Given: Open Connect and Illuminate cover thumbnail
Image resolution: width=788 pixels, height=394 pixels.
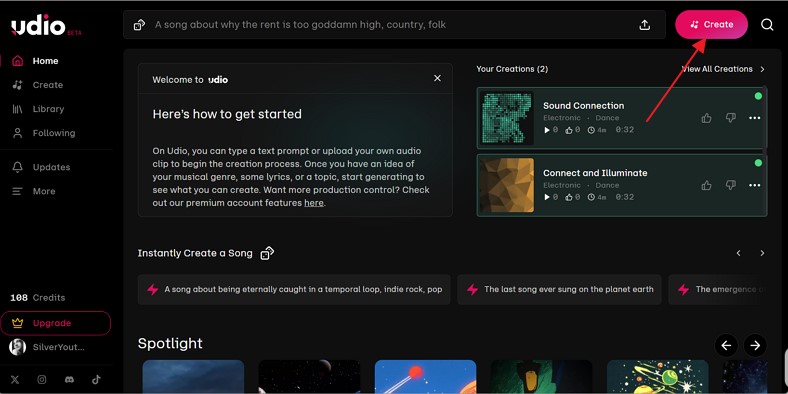Looking at the screenshot, I should [507, 185].
